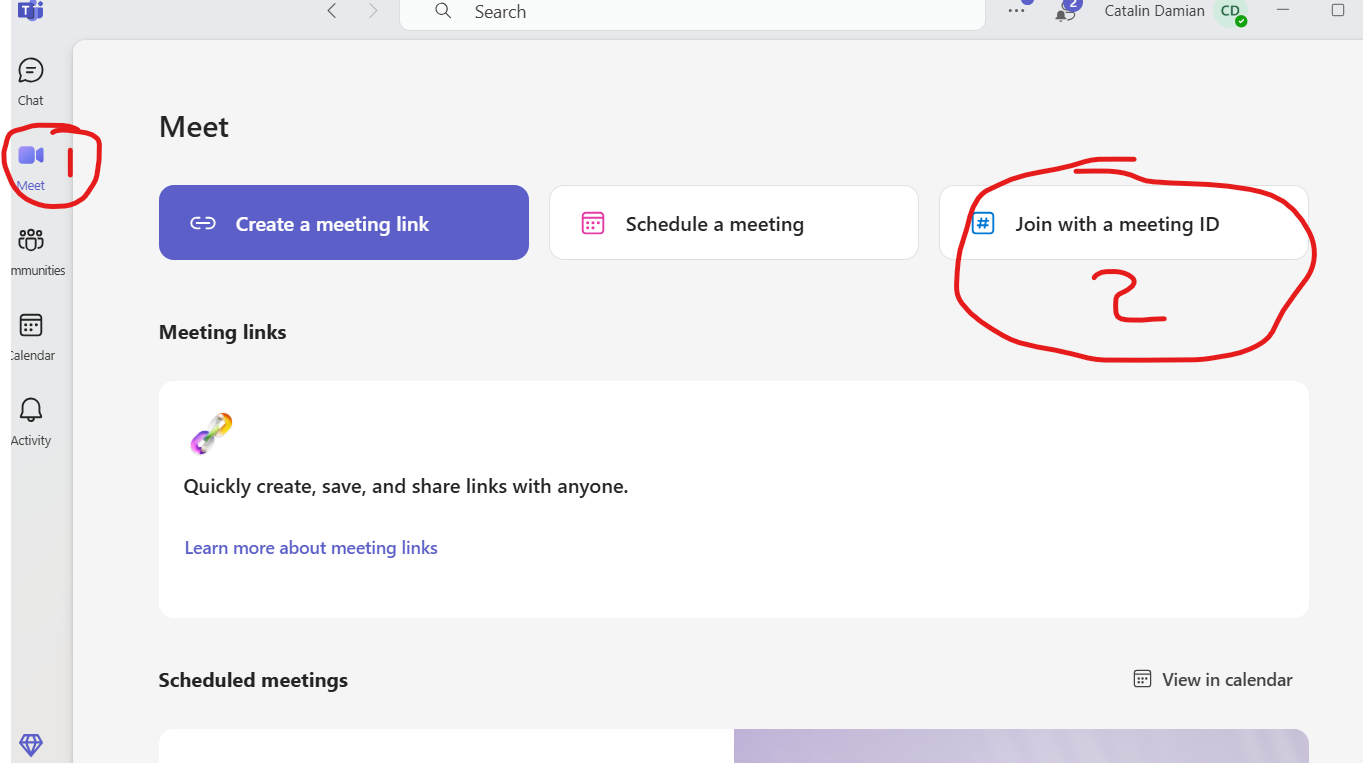Open the notifications bell with badge
The height and width of the screenshot is (763, 1363).
tap(1066, 12)
